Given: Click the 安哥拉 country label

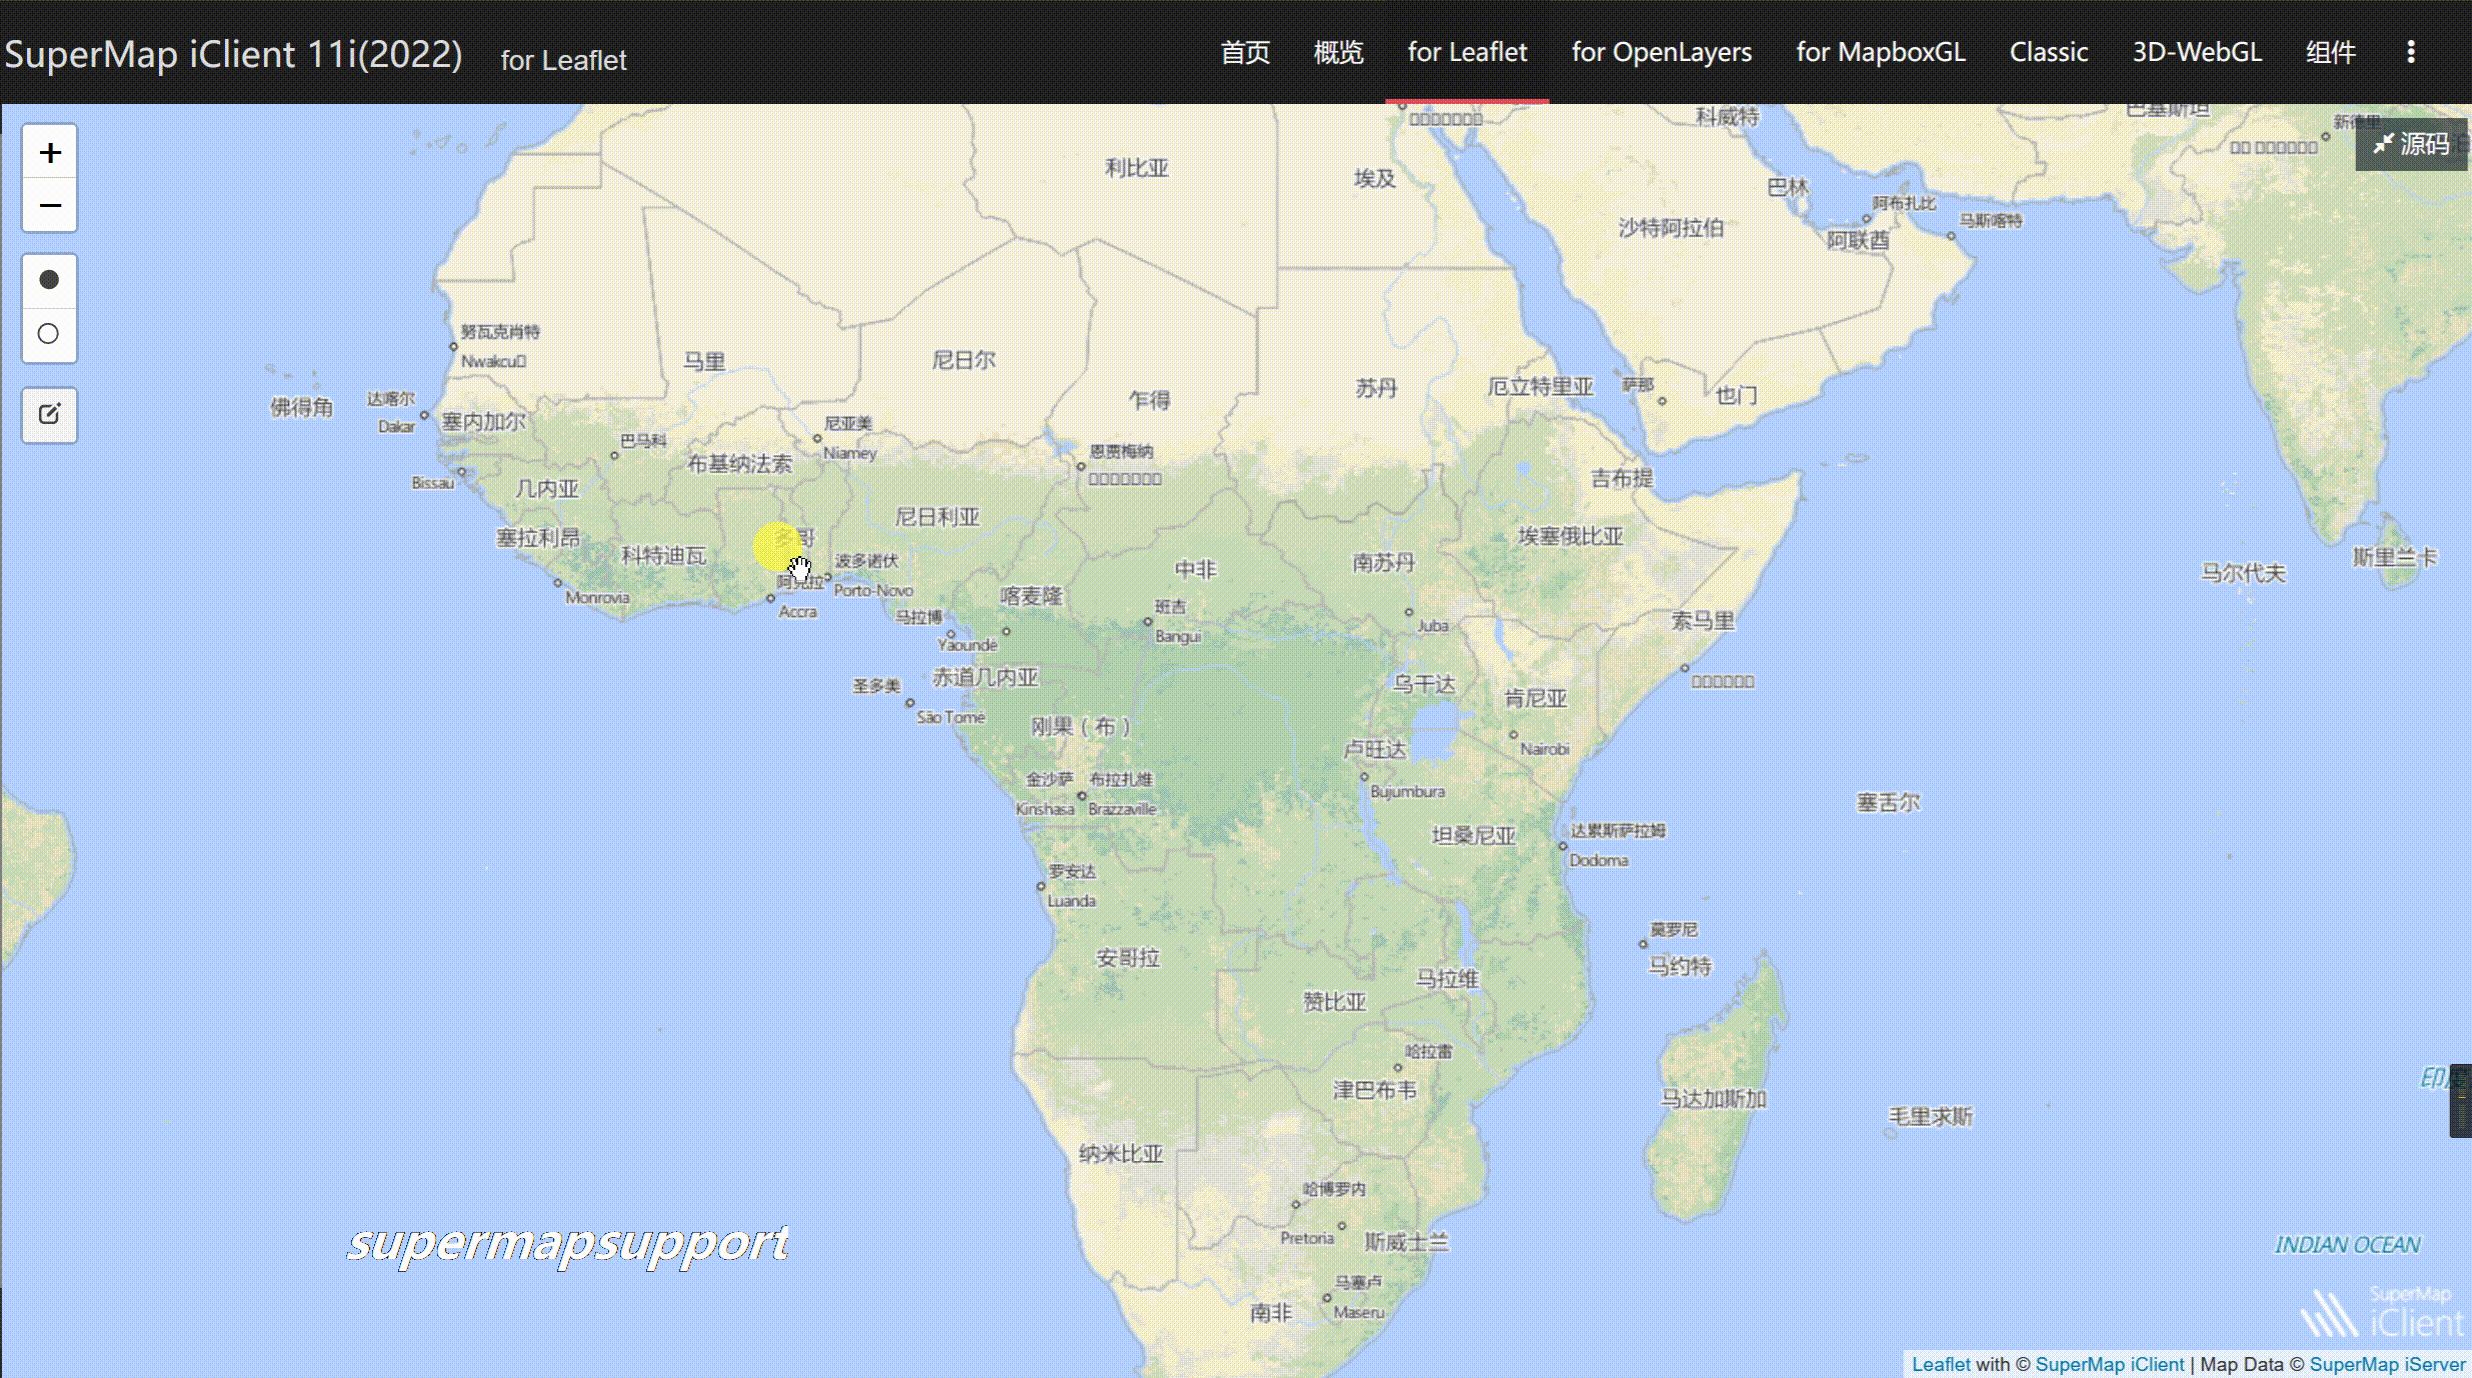Looking at the screenshot, I should point(1128,958).
